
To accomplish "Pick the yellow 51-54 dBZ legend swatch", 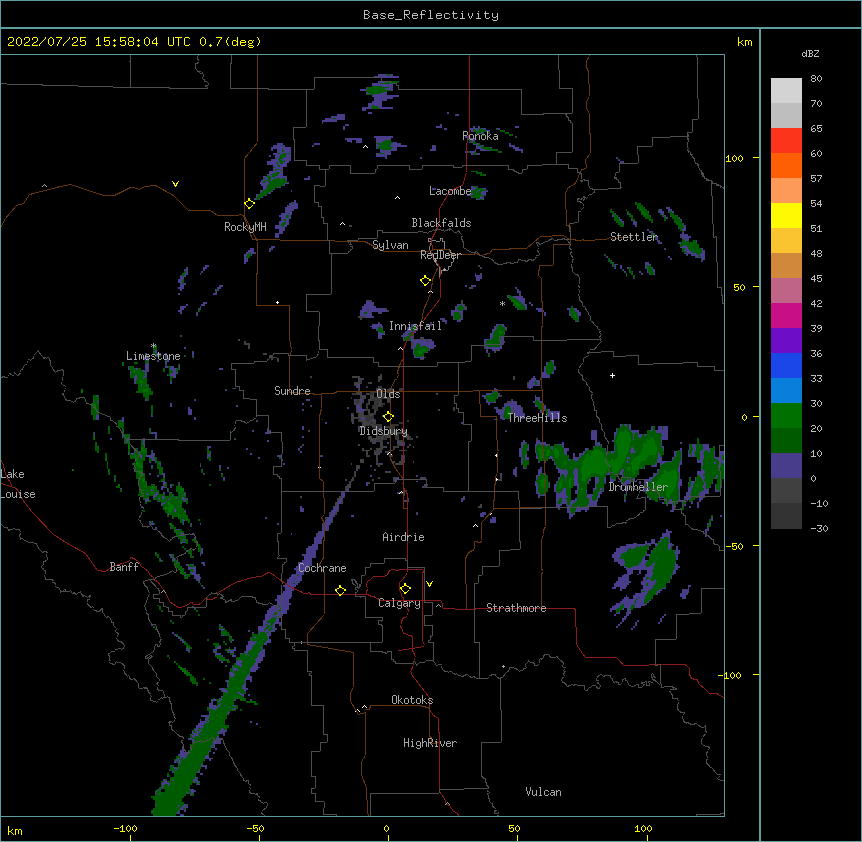I will [786, 215].
